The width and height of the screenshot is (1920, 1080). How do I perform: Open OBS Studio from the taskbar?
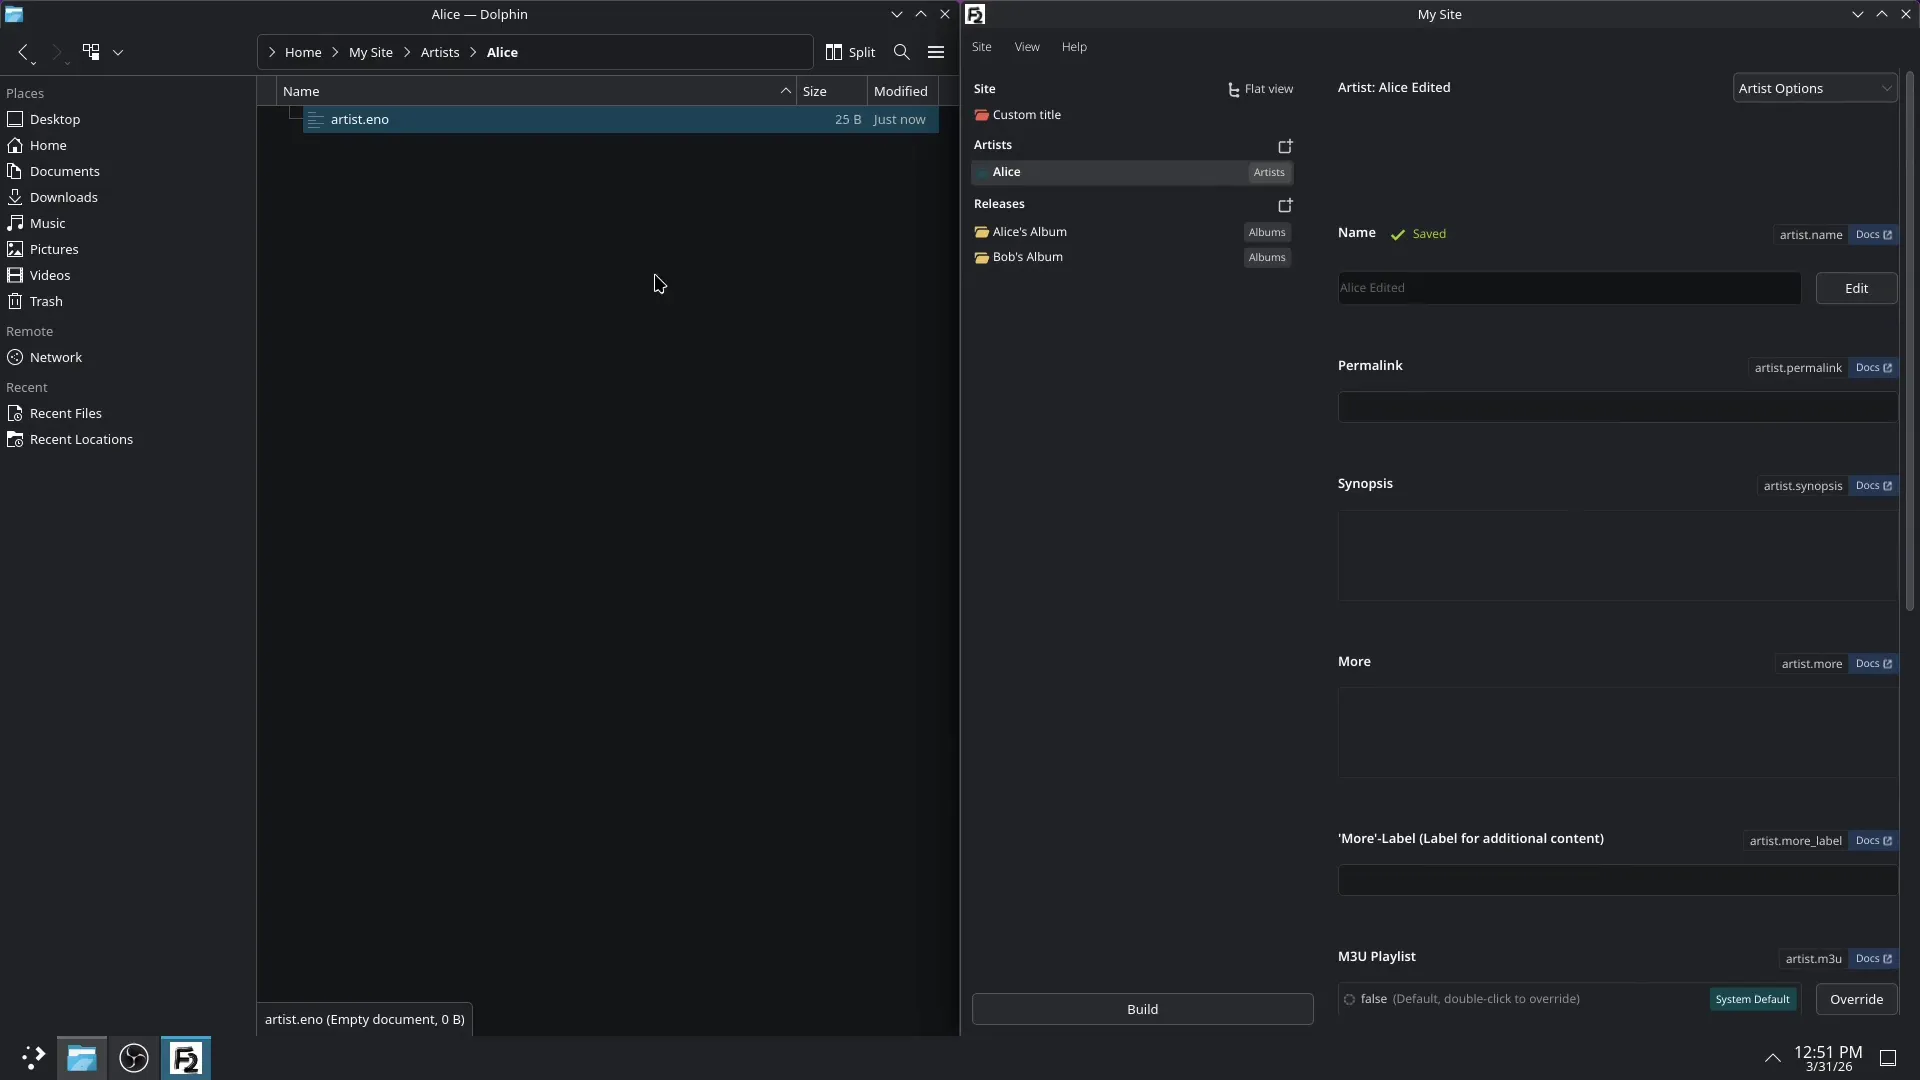[133, 1058]
